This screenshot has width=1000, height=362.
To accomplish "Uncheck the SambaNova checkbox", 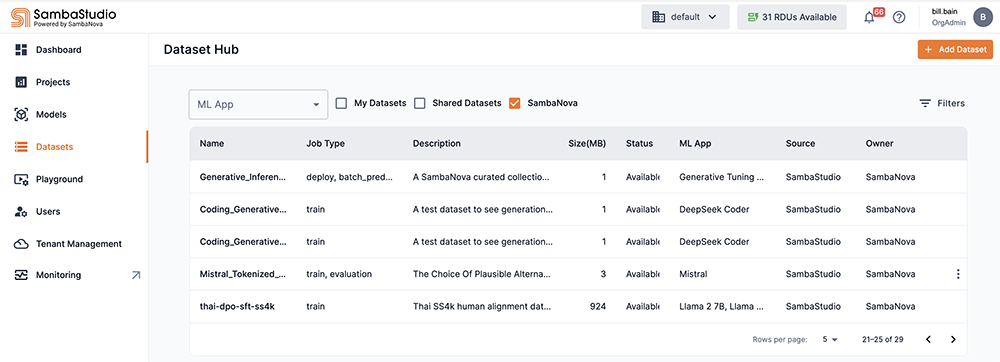I will click(515, 103).
